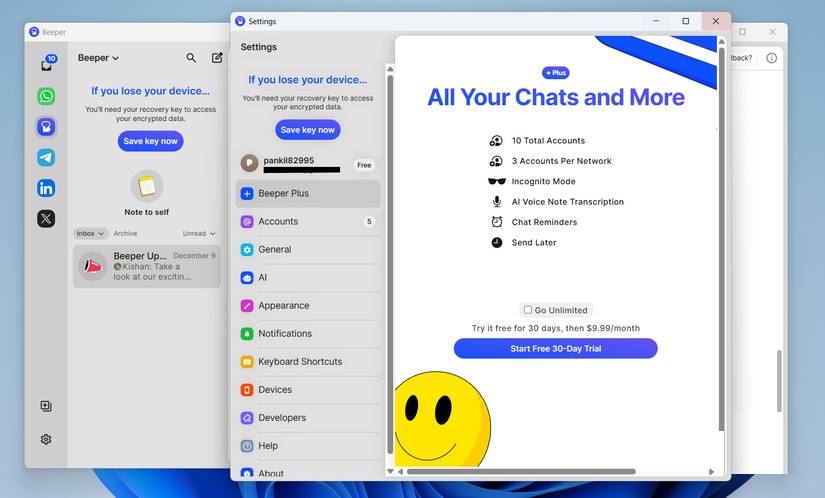Click the 3 Accounts Per Network text
Screen dimensions: 825x498
(x=561, y=161)
